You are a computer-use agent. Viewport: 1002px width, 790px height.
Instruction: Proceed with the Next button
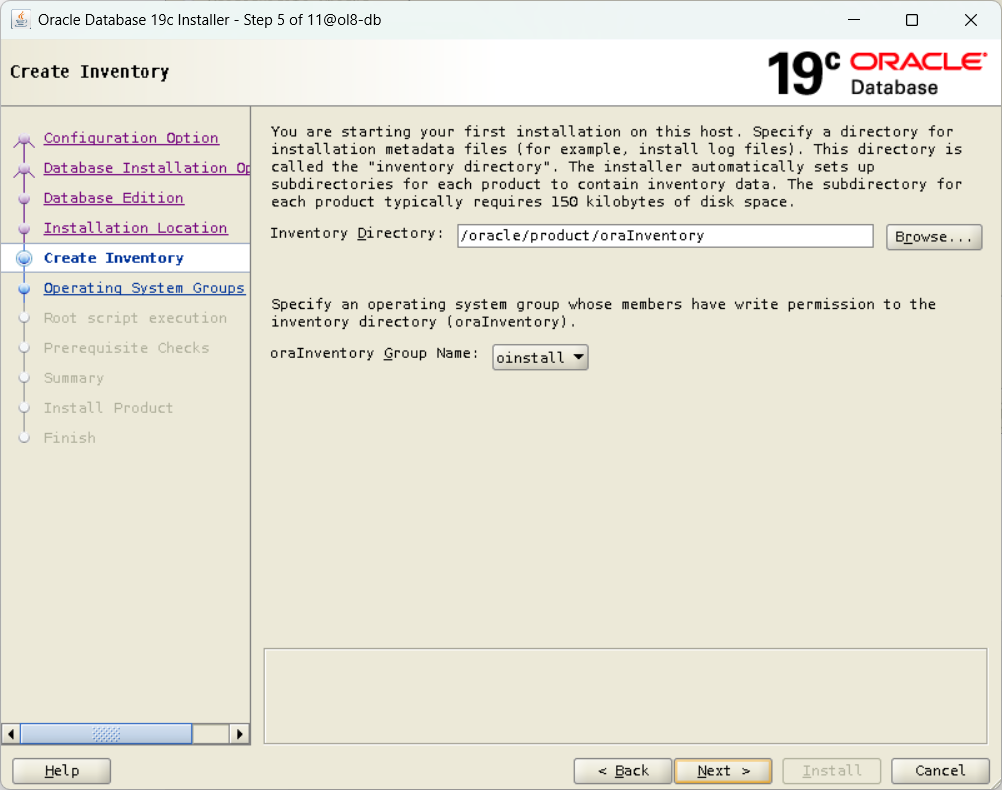click(723, 771)
